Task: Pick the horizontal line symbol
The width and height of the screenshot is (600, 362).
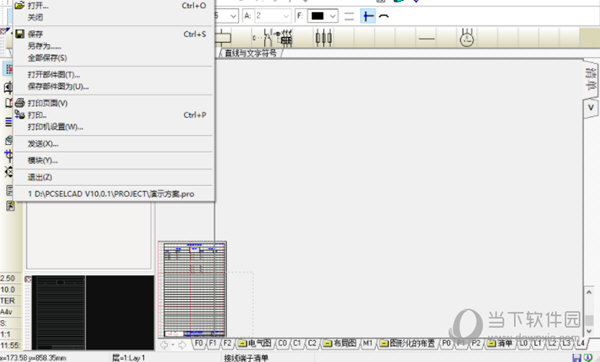Action: tap(427, 38)
